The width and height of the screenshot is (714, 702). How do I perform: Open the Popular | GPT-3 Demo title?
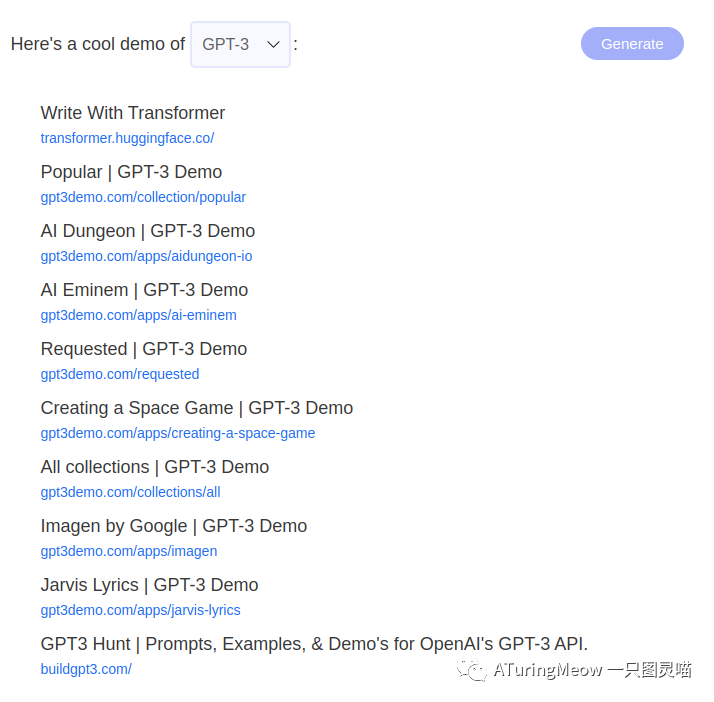pyautogui.click(x=131, y=172)
